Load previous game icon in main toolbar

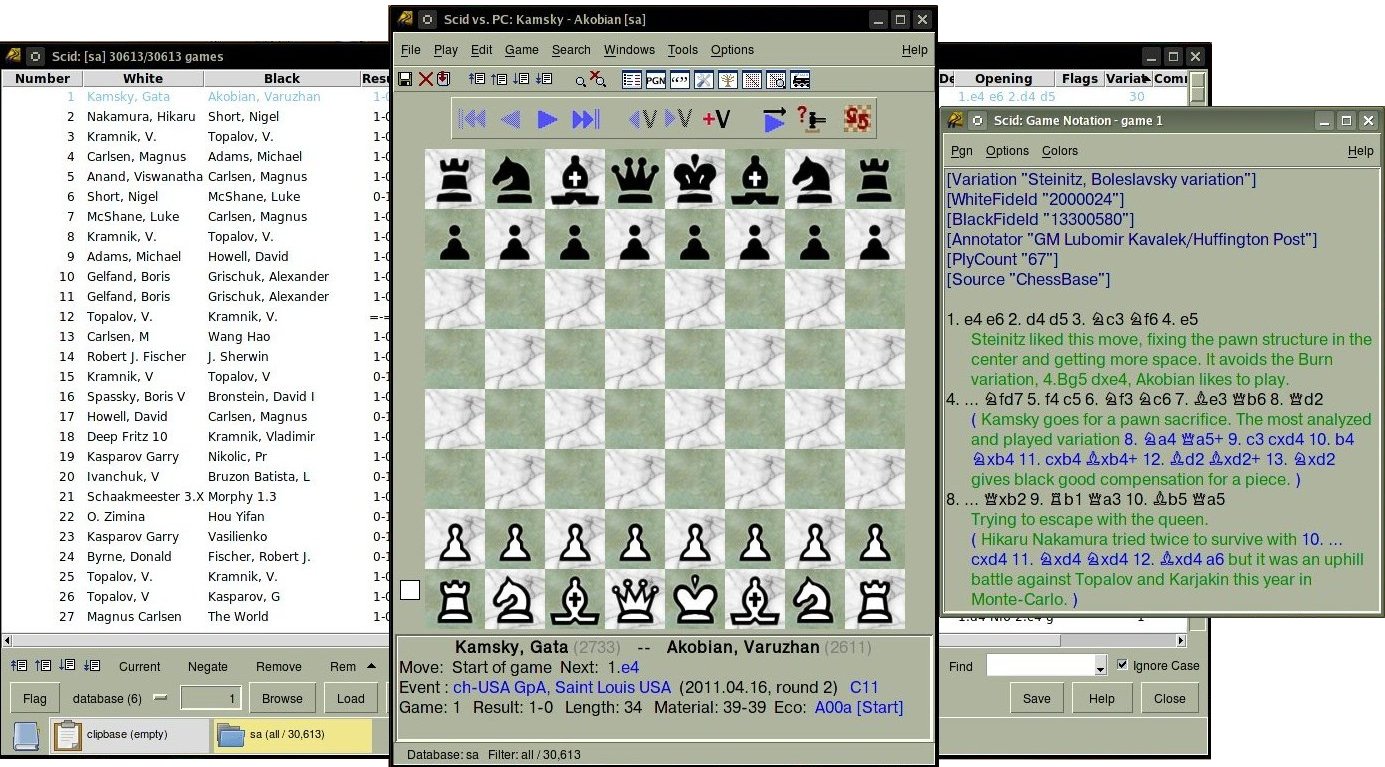click(x=499, y=79)
